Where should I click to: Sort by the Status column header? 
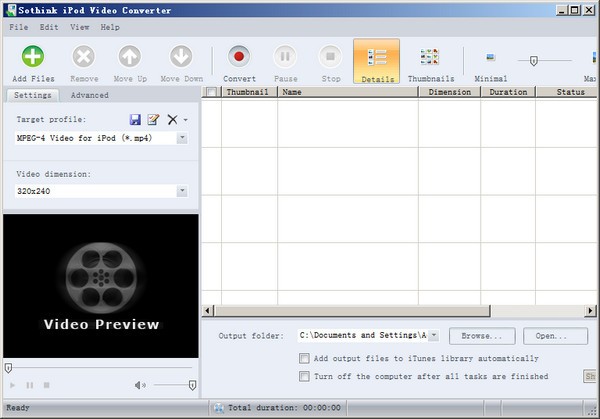coord(567,92)
